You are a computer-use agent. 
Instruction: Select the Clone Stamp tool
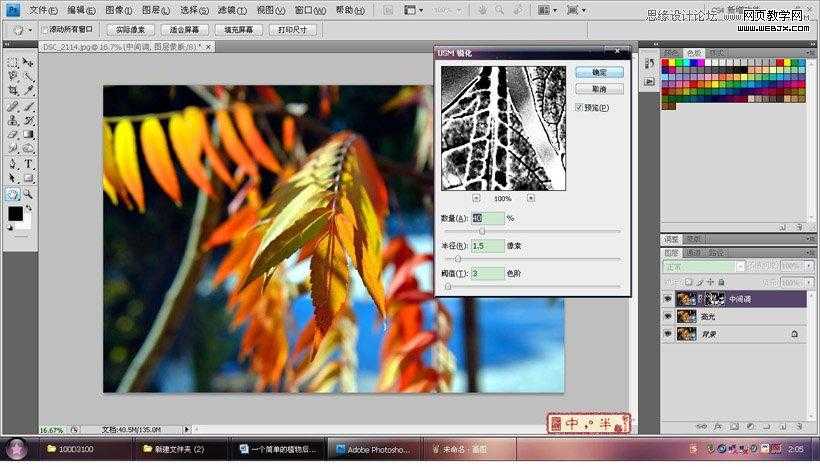(x=13, y=120)
